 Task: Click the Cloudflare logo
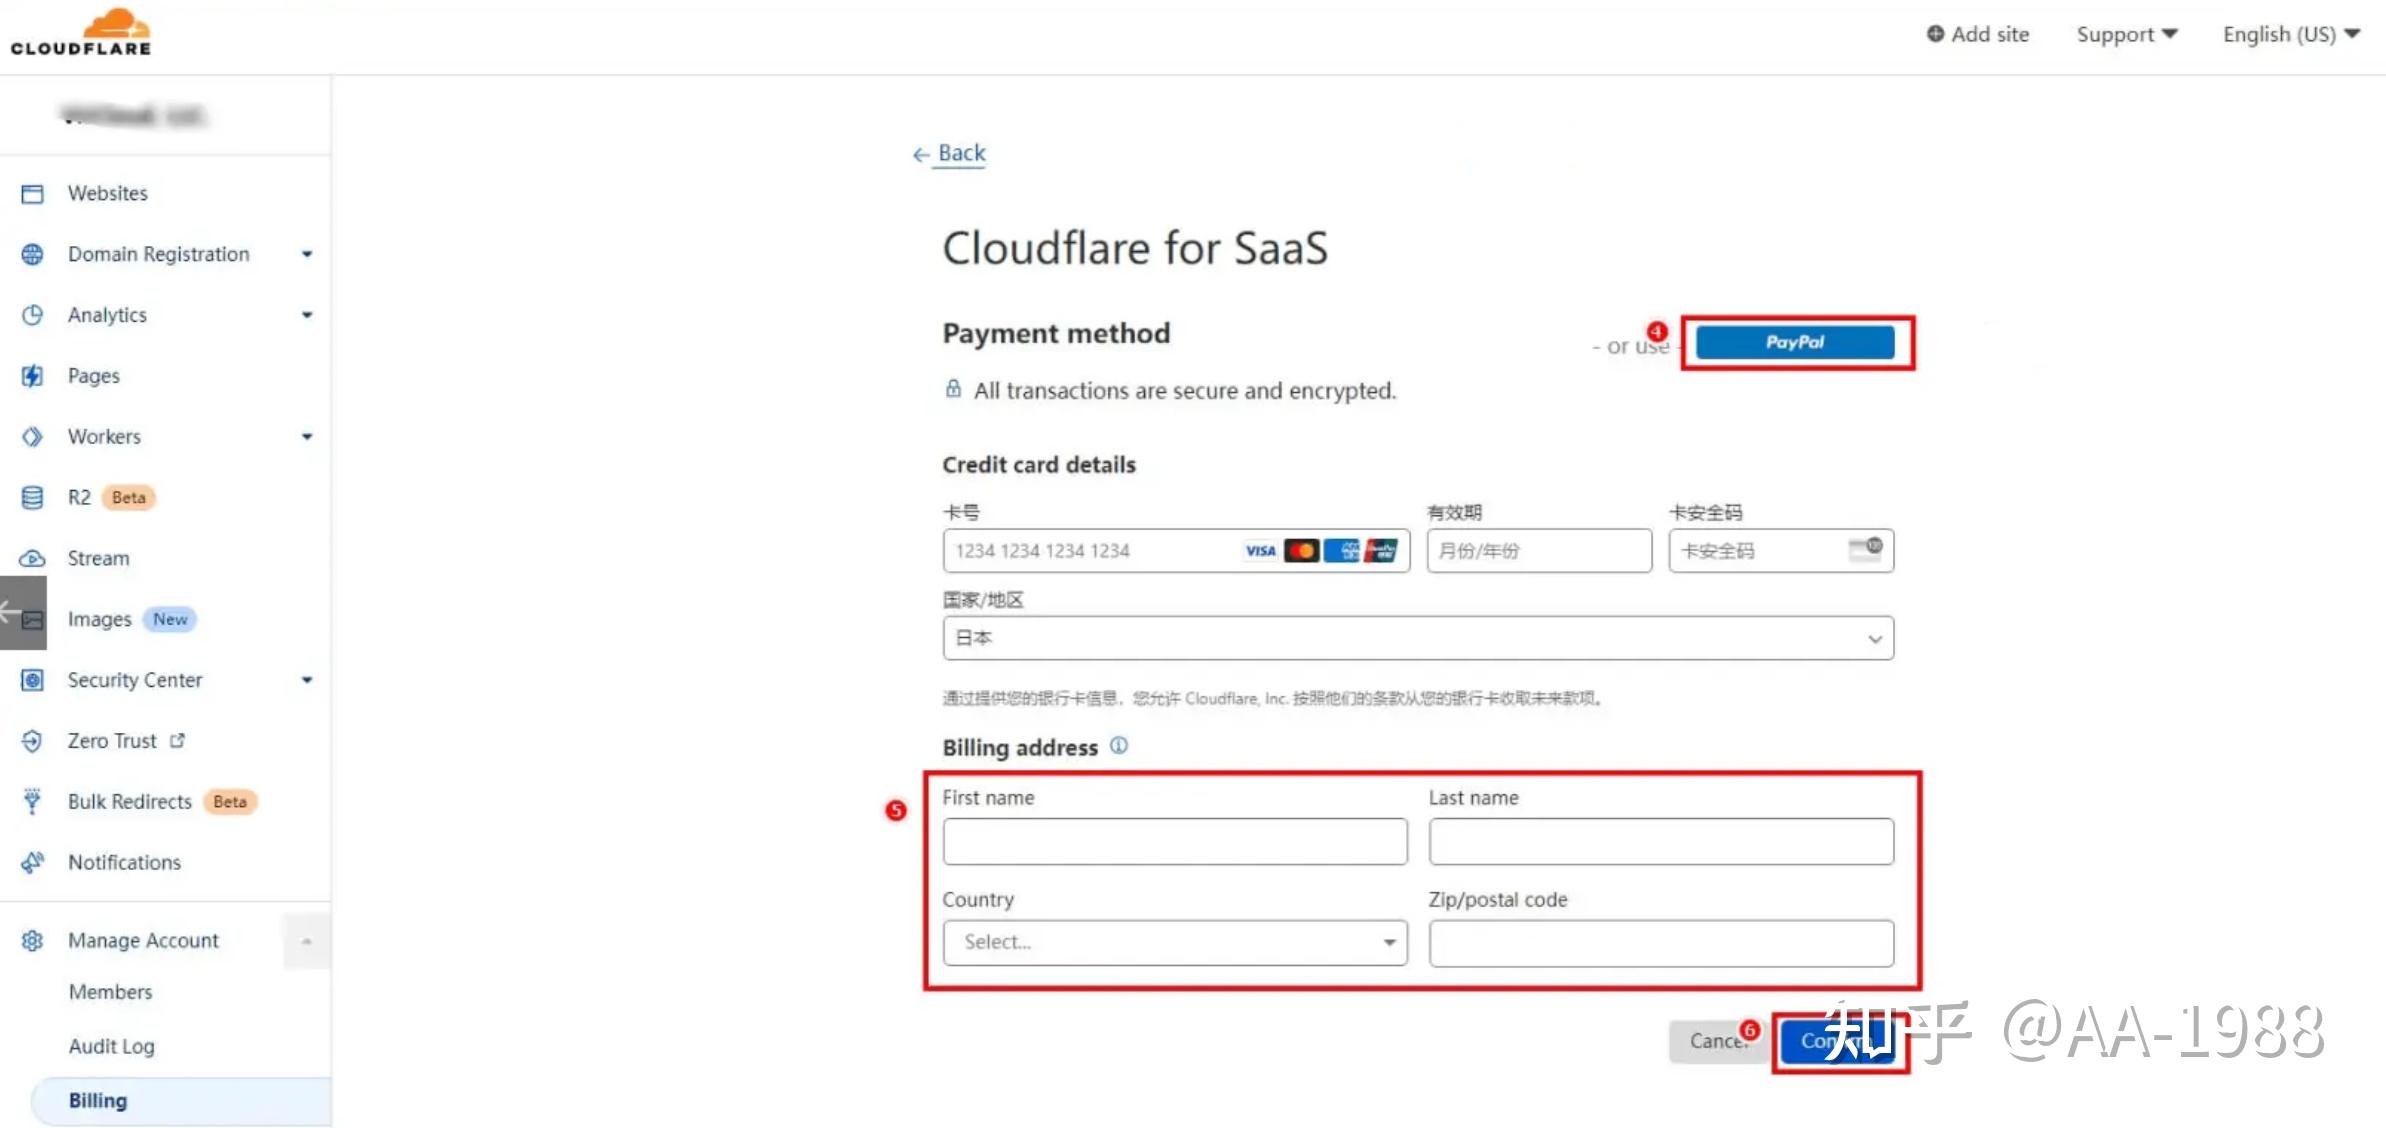click(82, 31)
